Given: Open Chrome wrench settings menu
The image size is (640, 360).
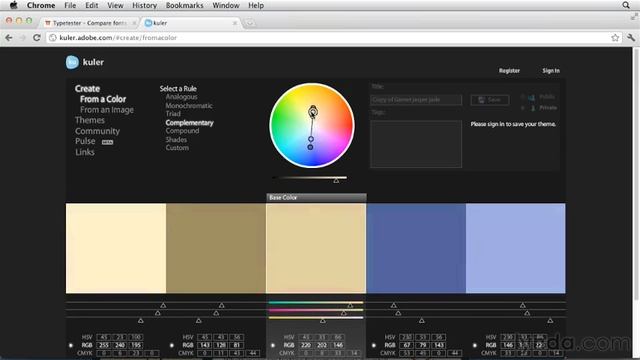Looking at the screenshot, I should coord(631,38).
